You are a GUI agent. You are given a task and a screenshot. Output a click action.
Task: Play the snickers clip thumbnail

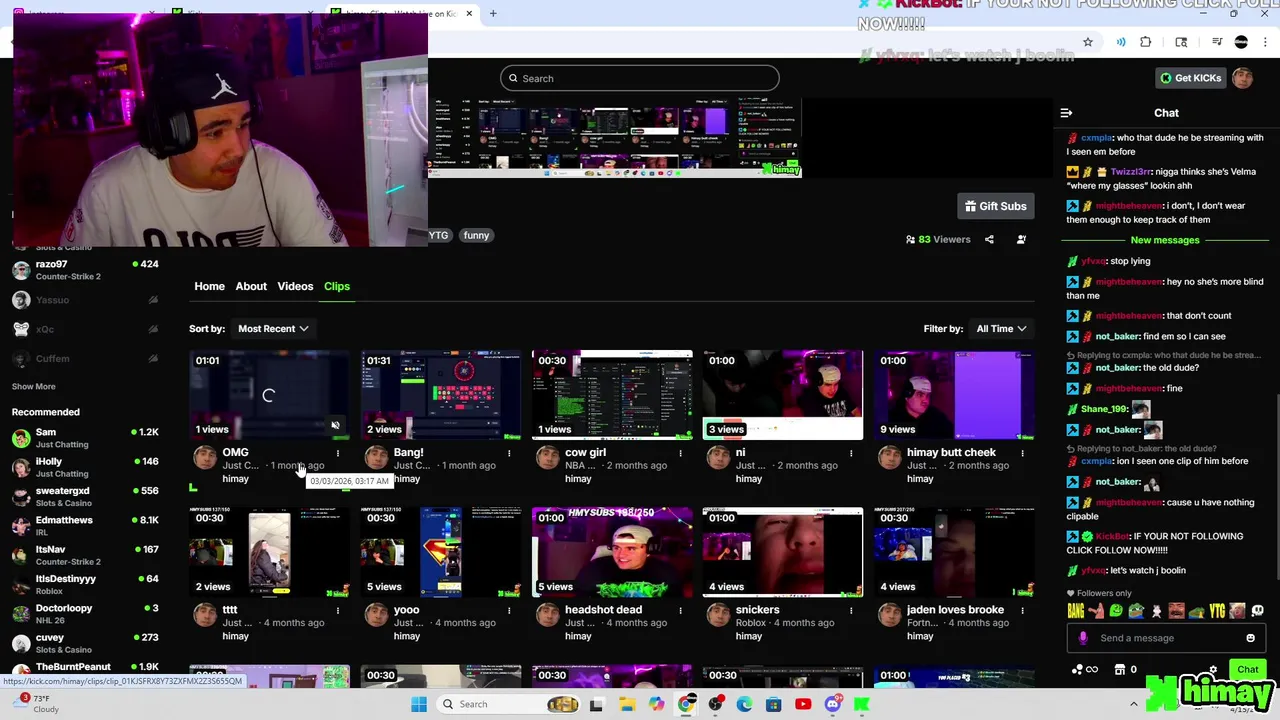click(x=783, y=552)
